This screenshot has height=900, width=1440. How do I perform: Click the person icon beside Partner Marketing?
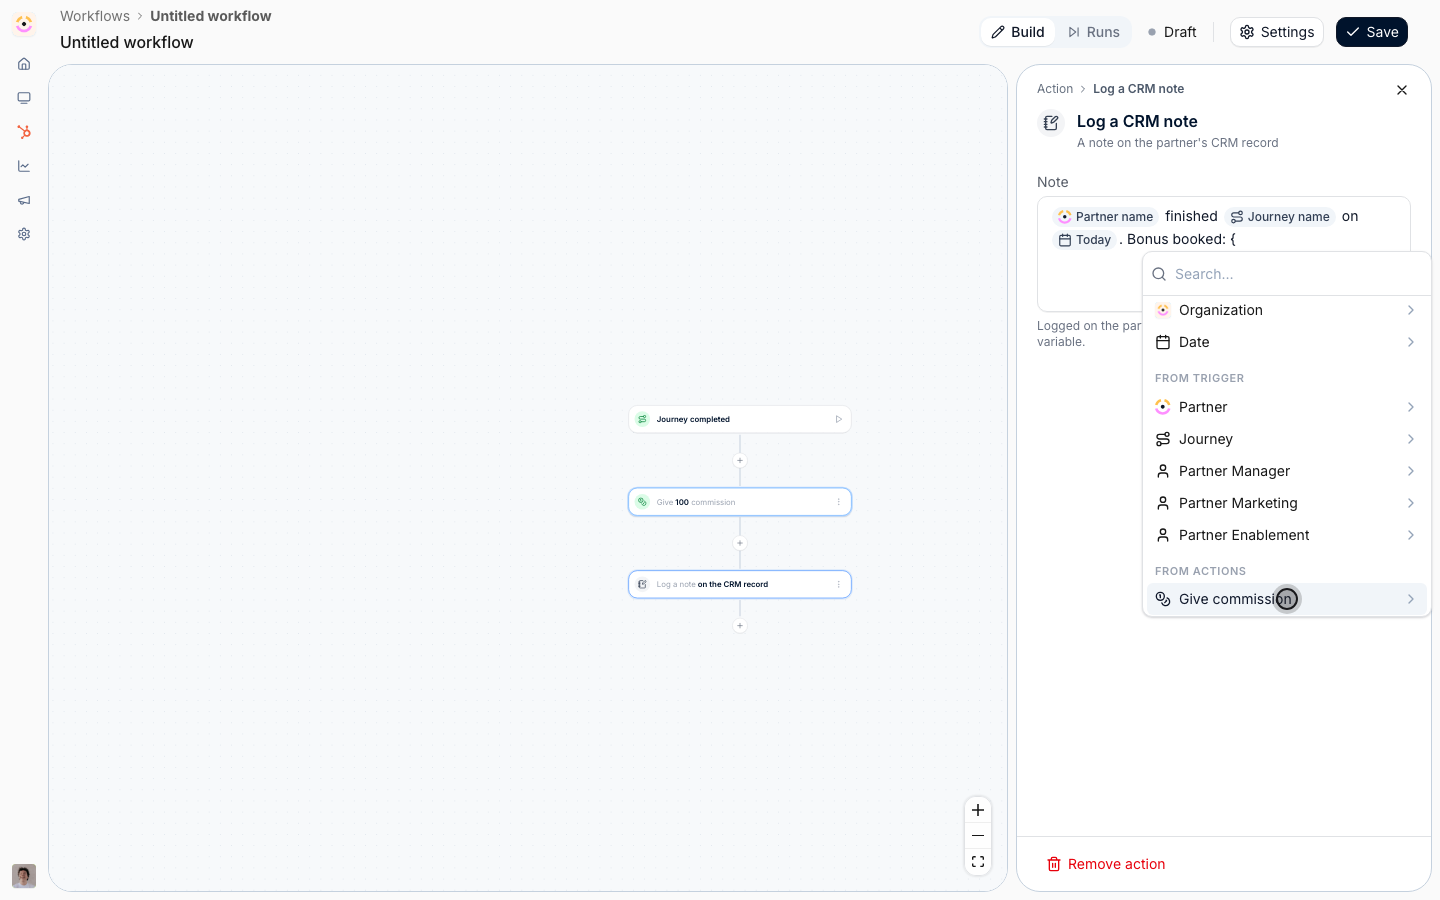[1163, 503]
